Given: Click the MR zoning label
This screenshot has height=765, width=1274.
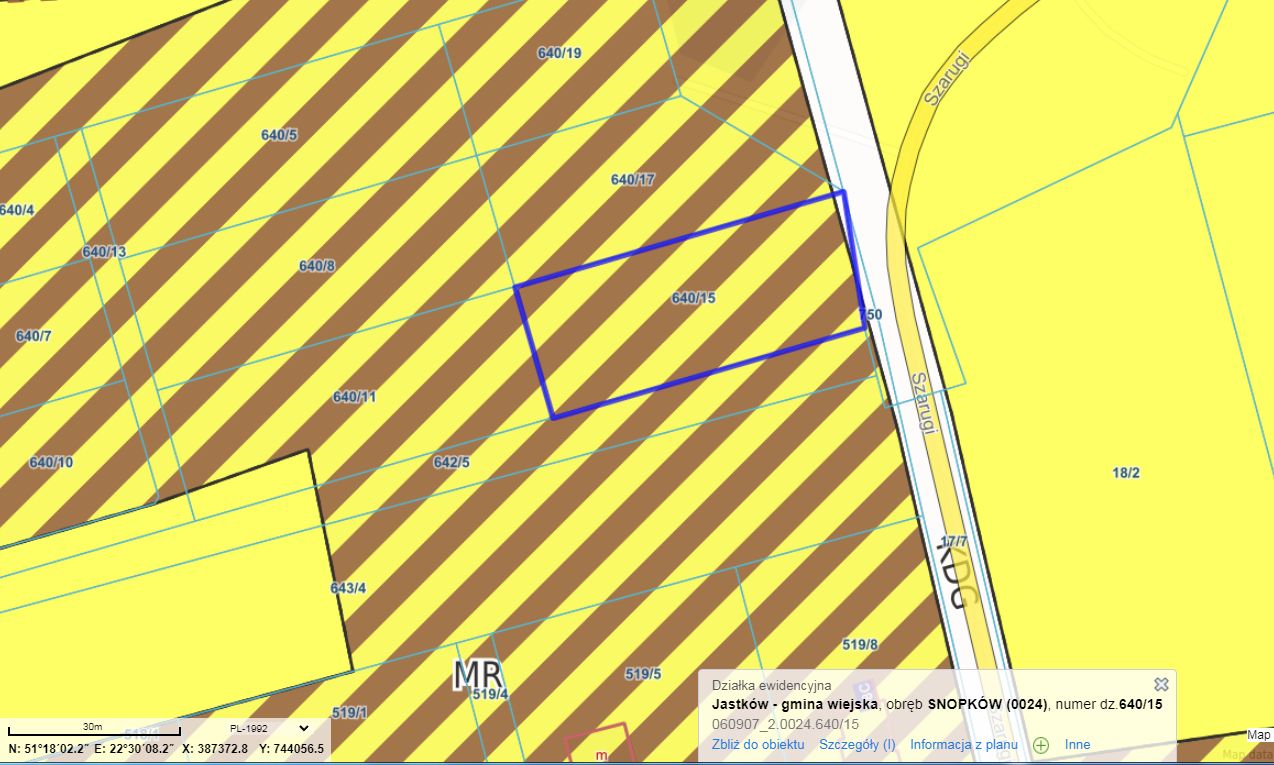Looking at the screenshot, I should 477,675.
